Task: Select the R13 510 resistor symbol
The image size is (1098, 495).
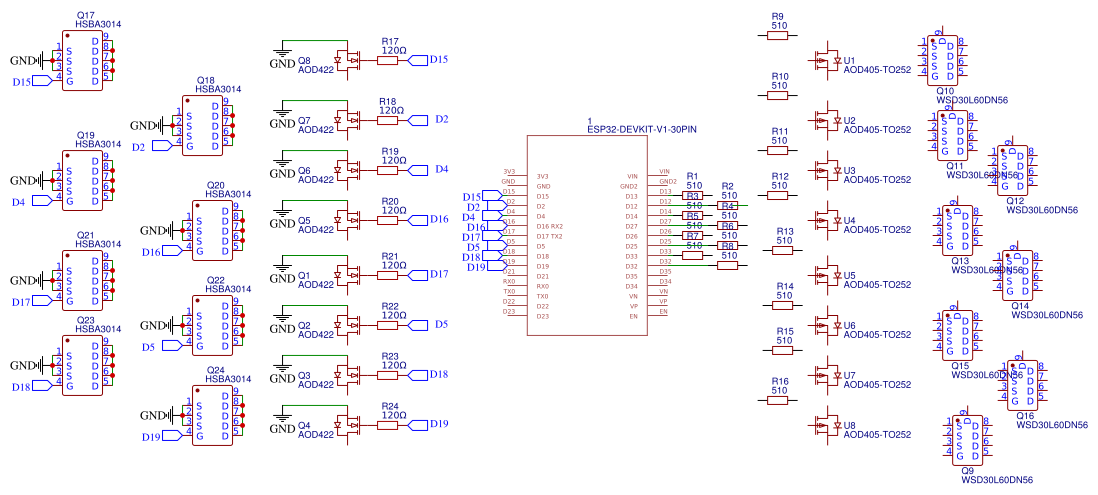Action: [784, 250]
